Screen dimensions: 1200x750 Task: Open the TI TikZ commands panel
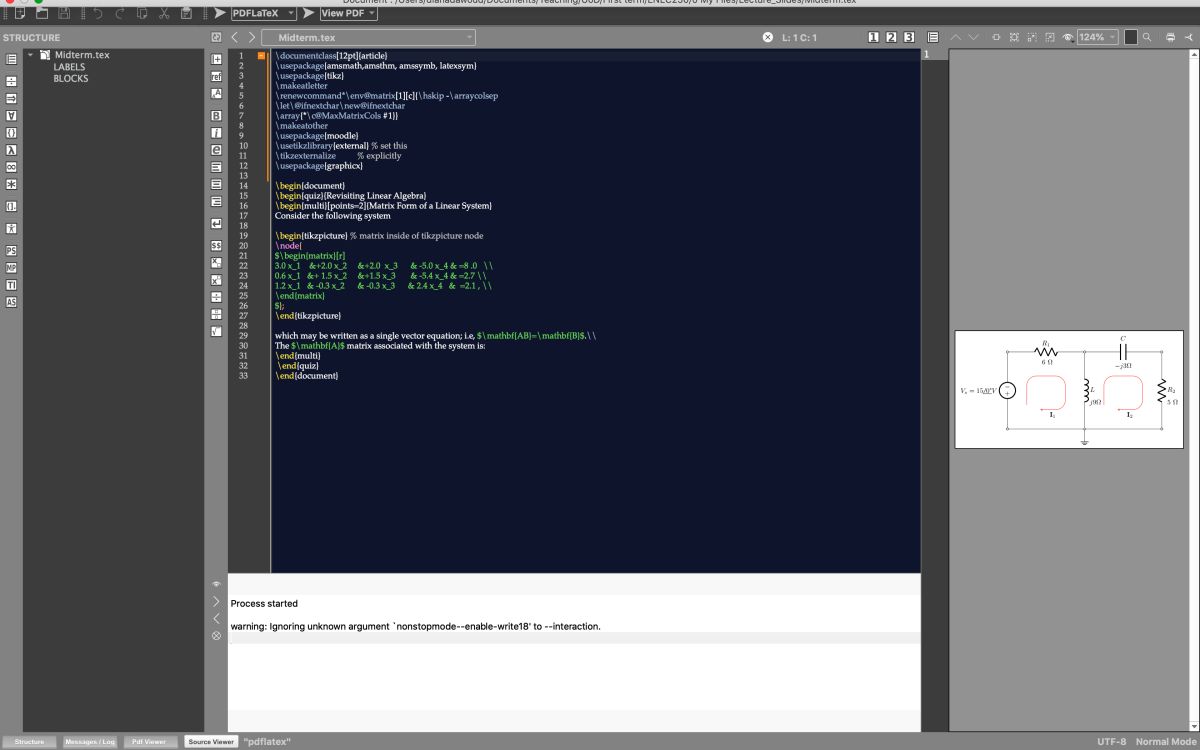tap(11, 285)
